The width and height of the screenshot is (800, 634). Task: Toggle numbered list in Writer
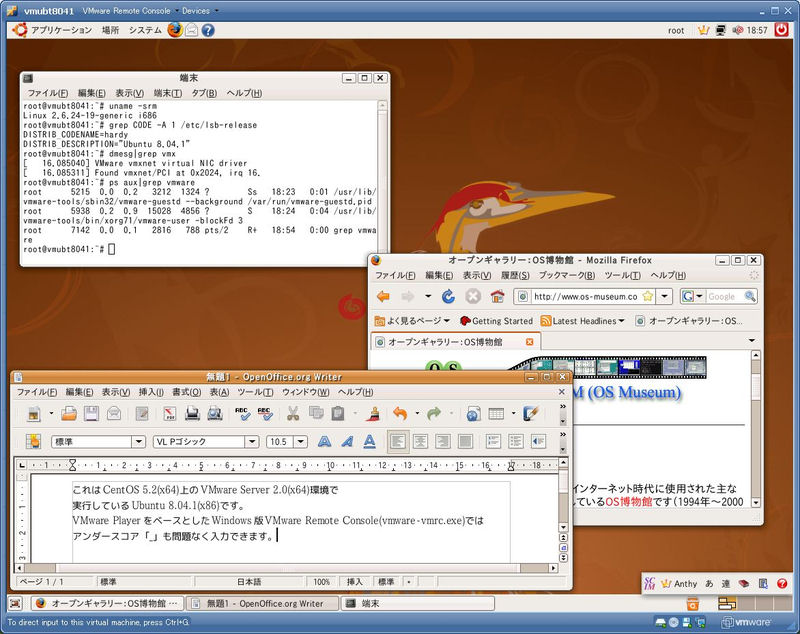point(493,442)
